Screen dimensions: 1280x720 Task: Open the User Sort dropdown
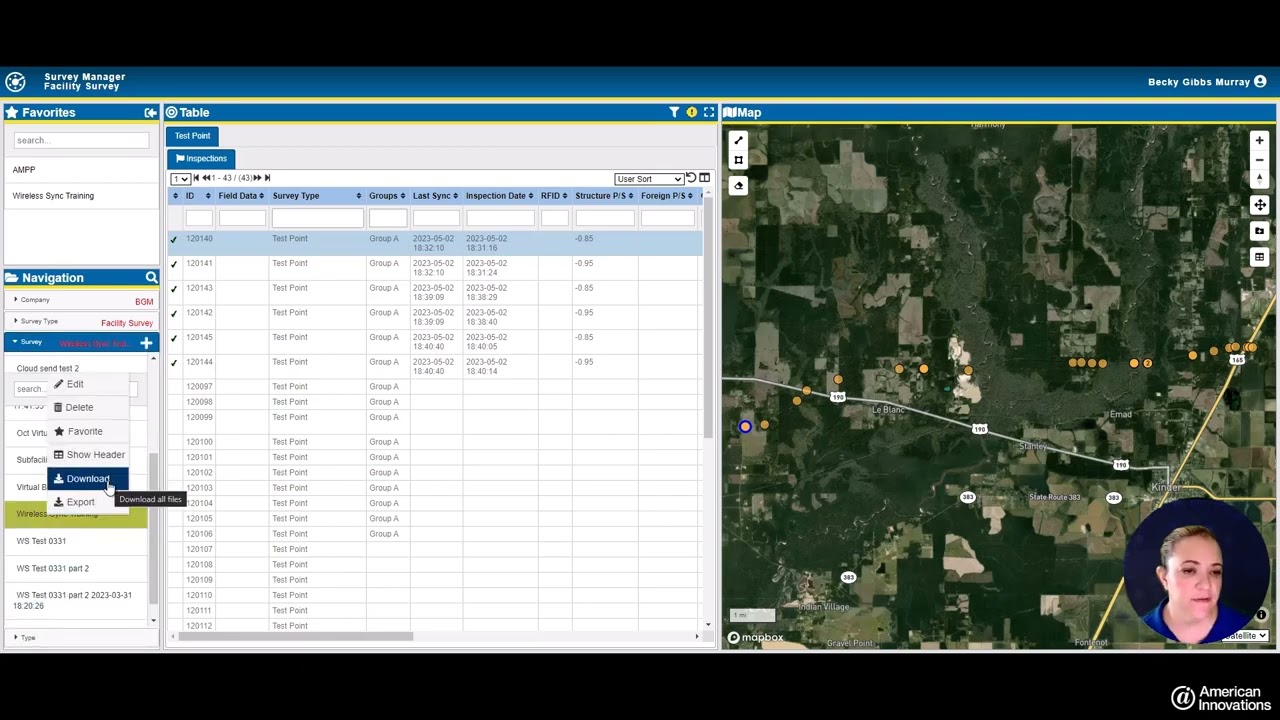[x=649, y=179]
